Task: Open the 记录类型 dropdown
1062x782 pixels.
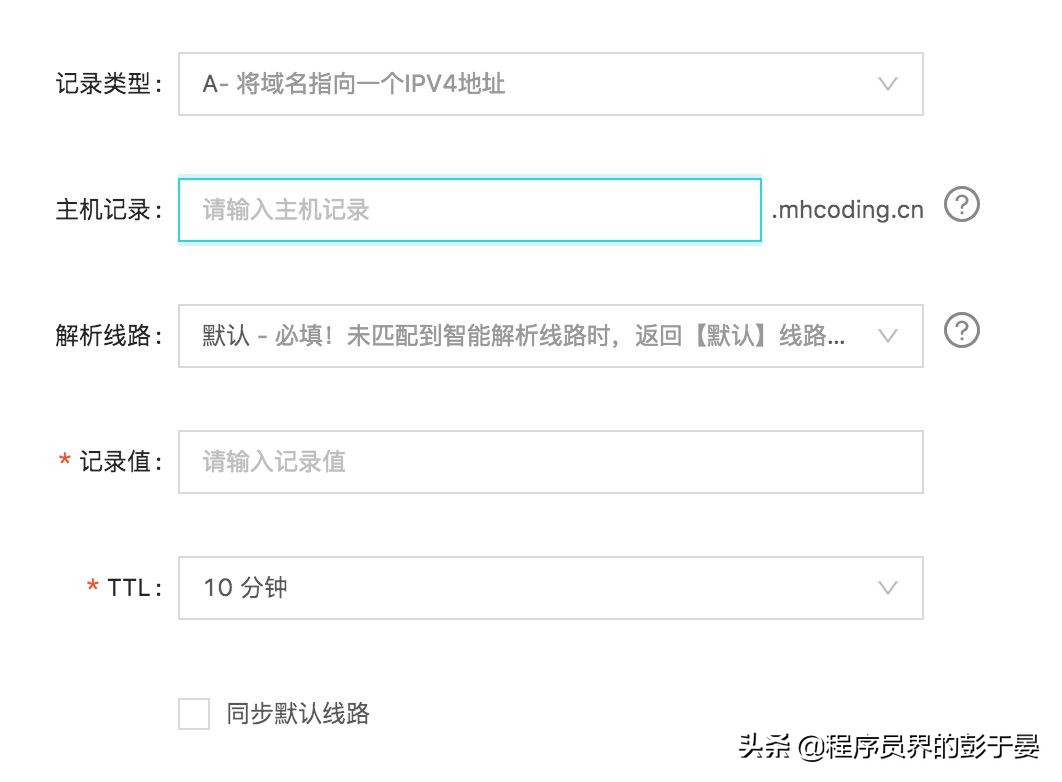Action: pos(550,84)
